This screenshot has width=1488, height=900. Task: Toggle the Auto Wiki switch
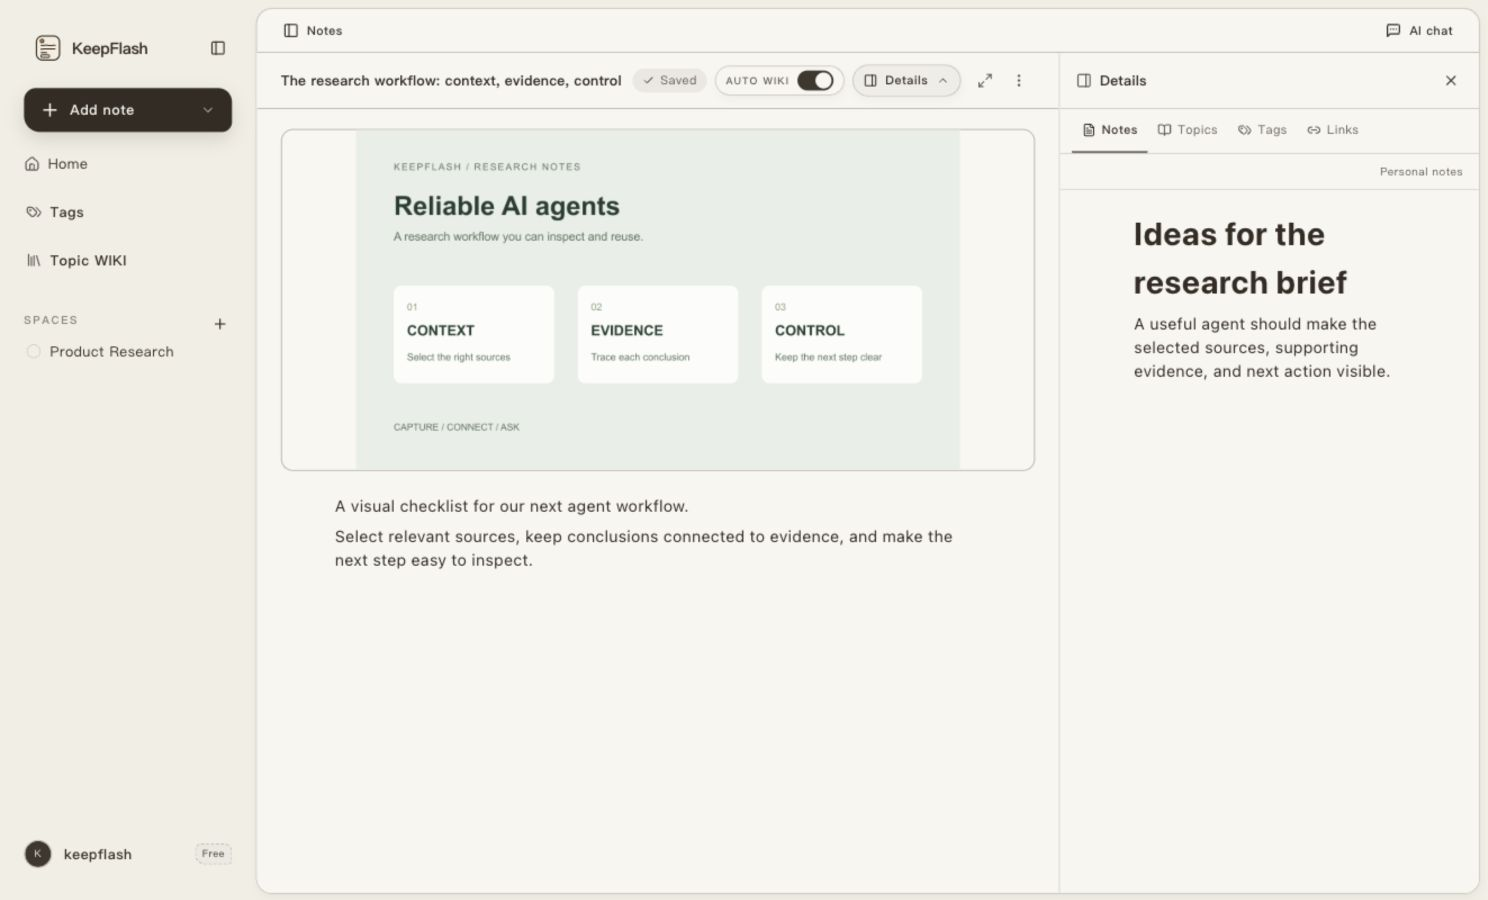pos(815,81)
